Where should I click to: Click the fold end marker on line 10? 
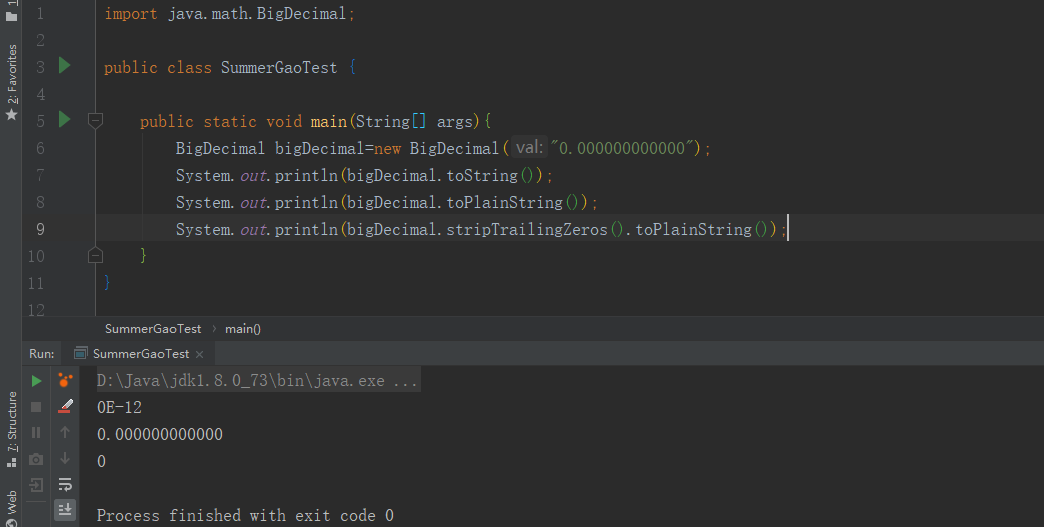point(95,256)
